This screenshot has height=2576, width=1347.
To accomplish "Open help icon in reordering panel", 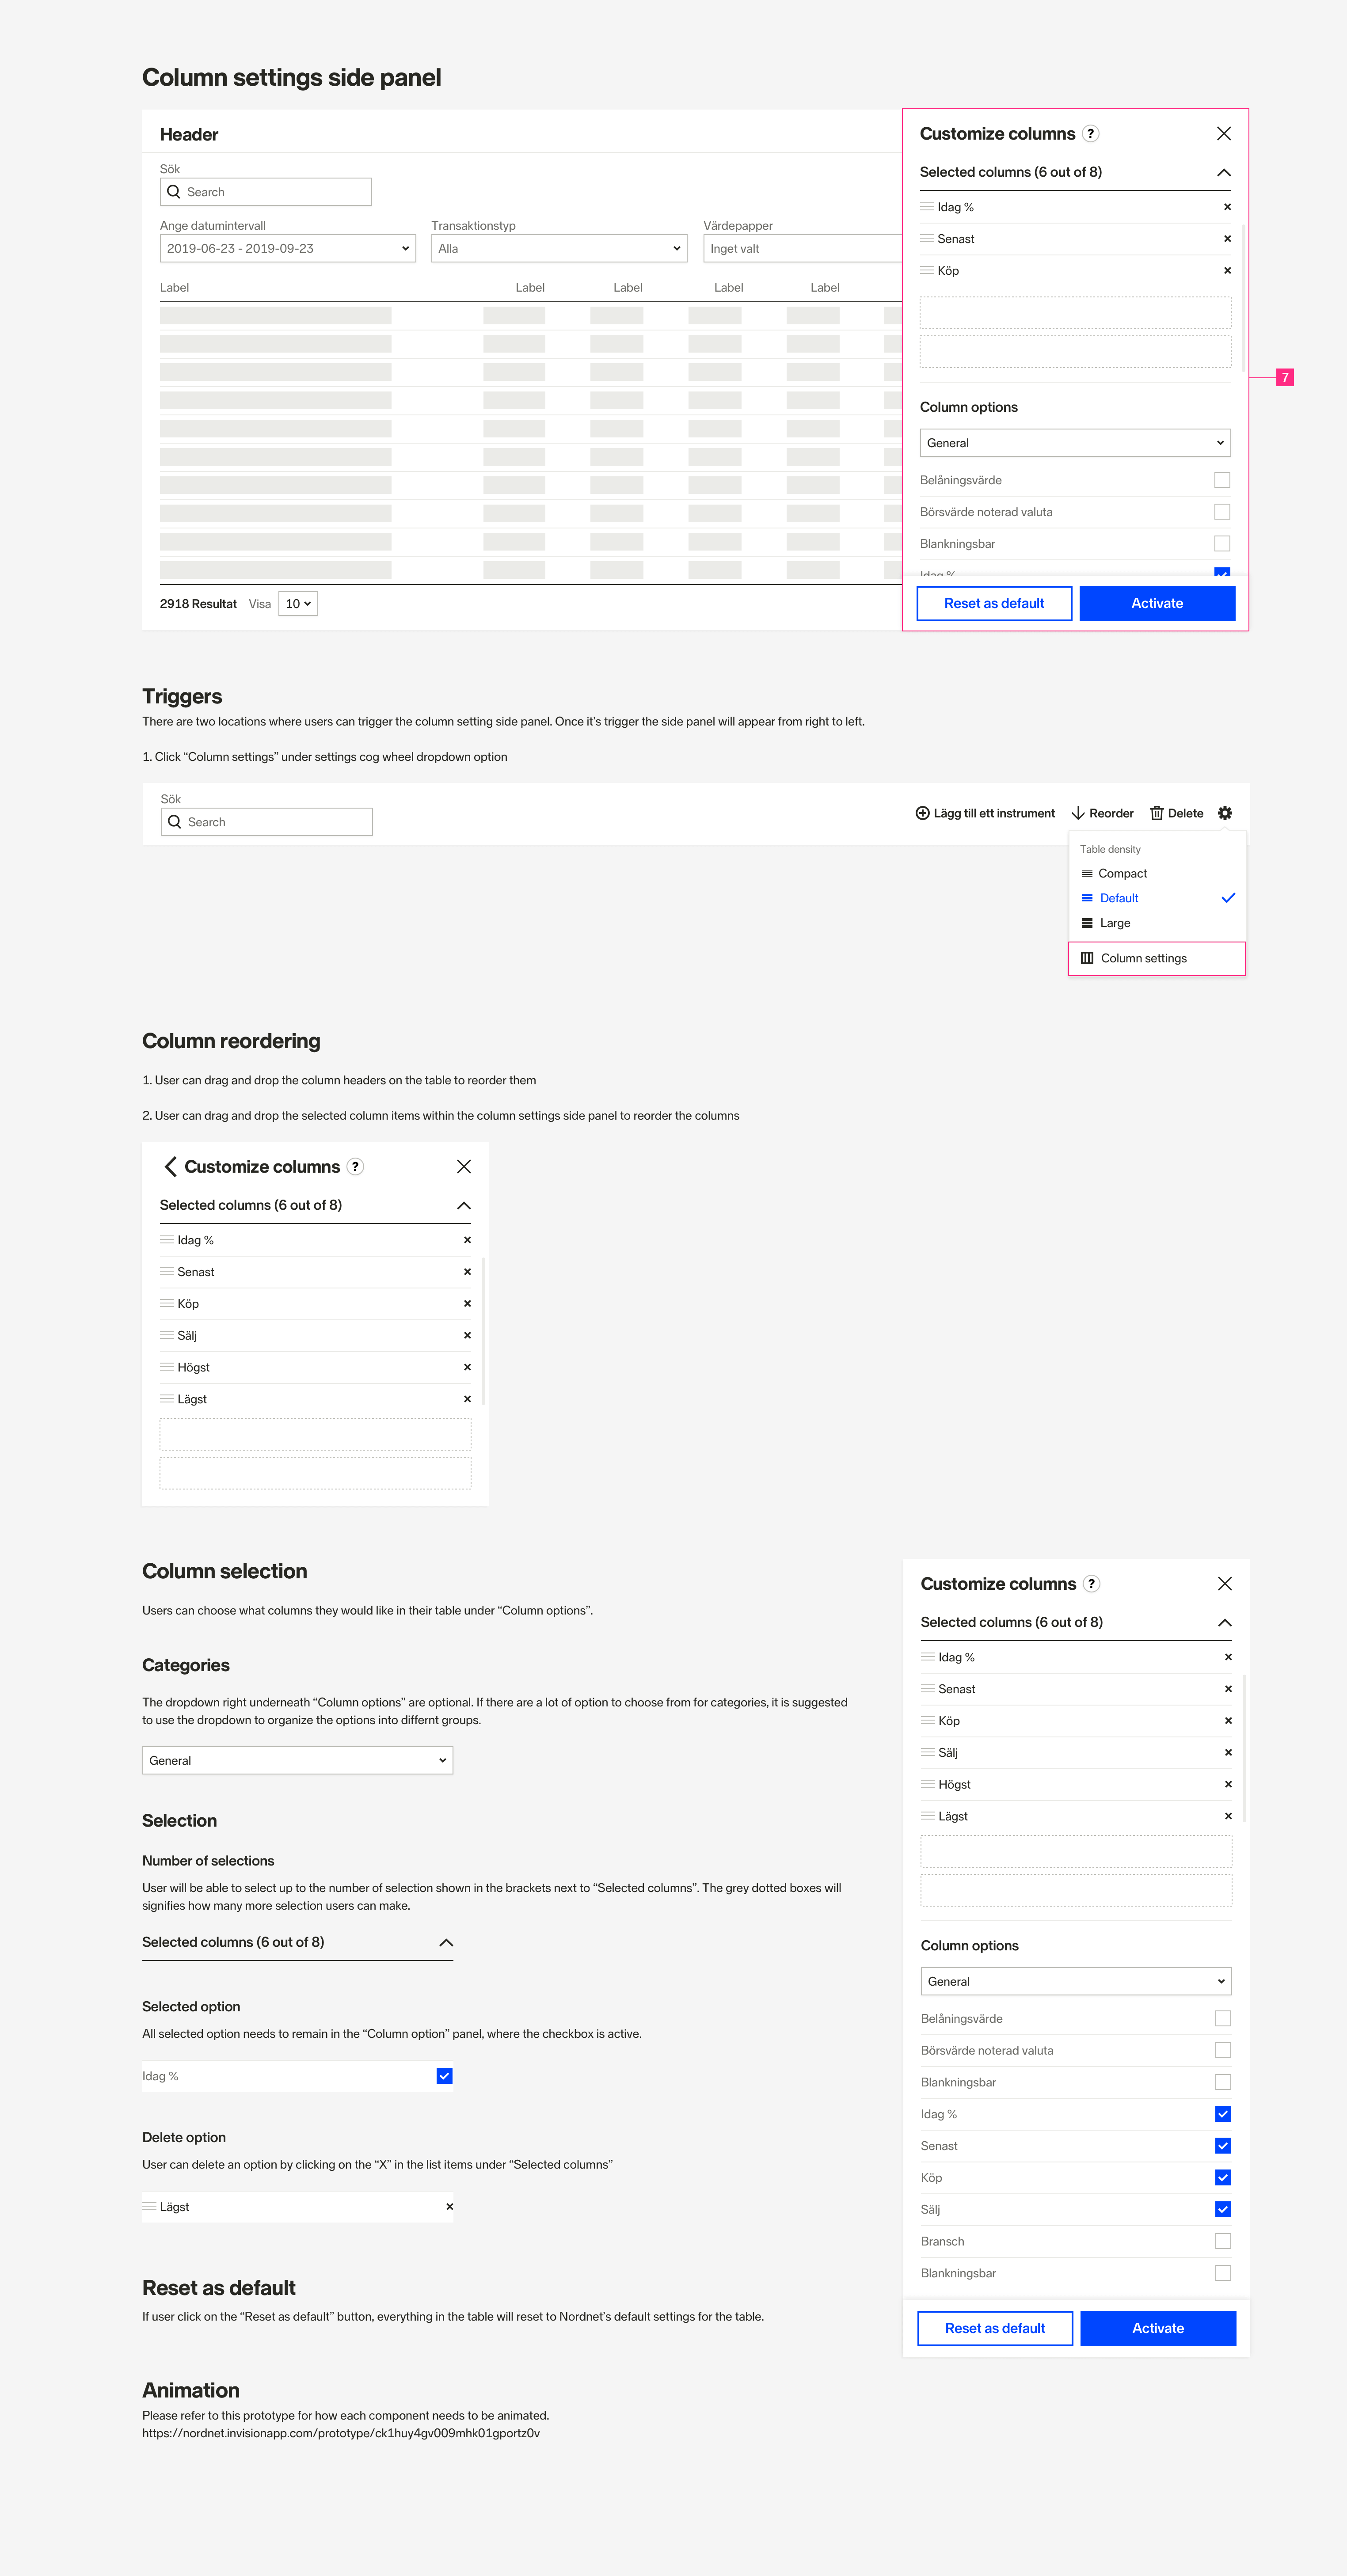I will pyautogui.click(x=355, y=1167).
